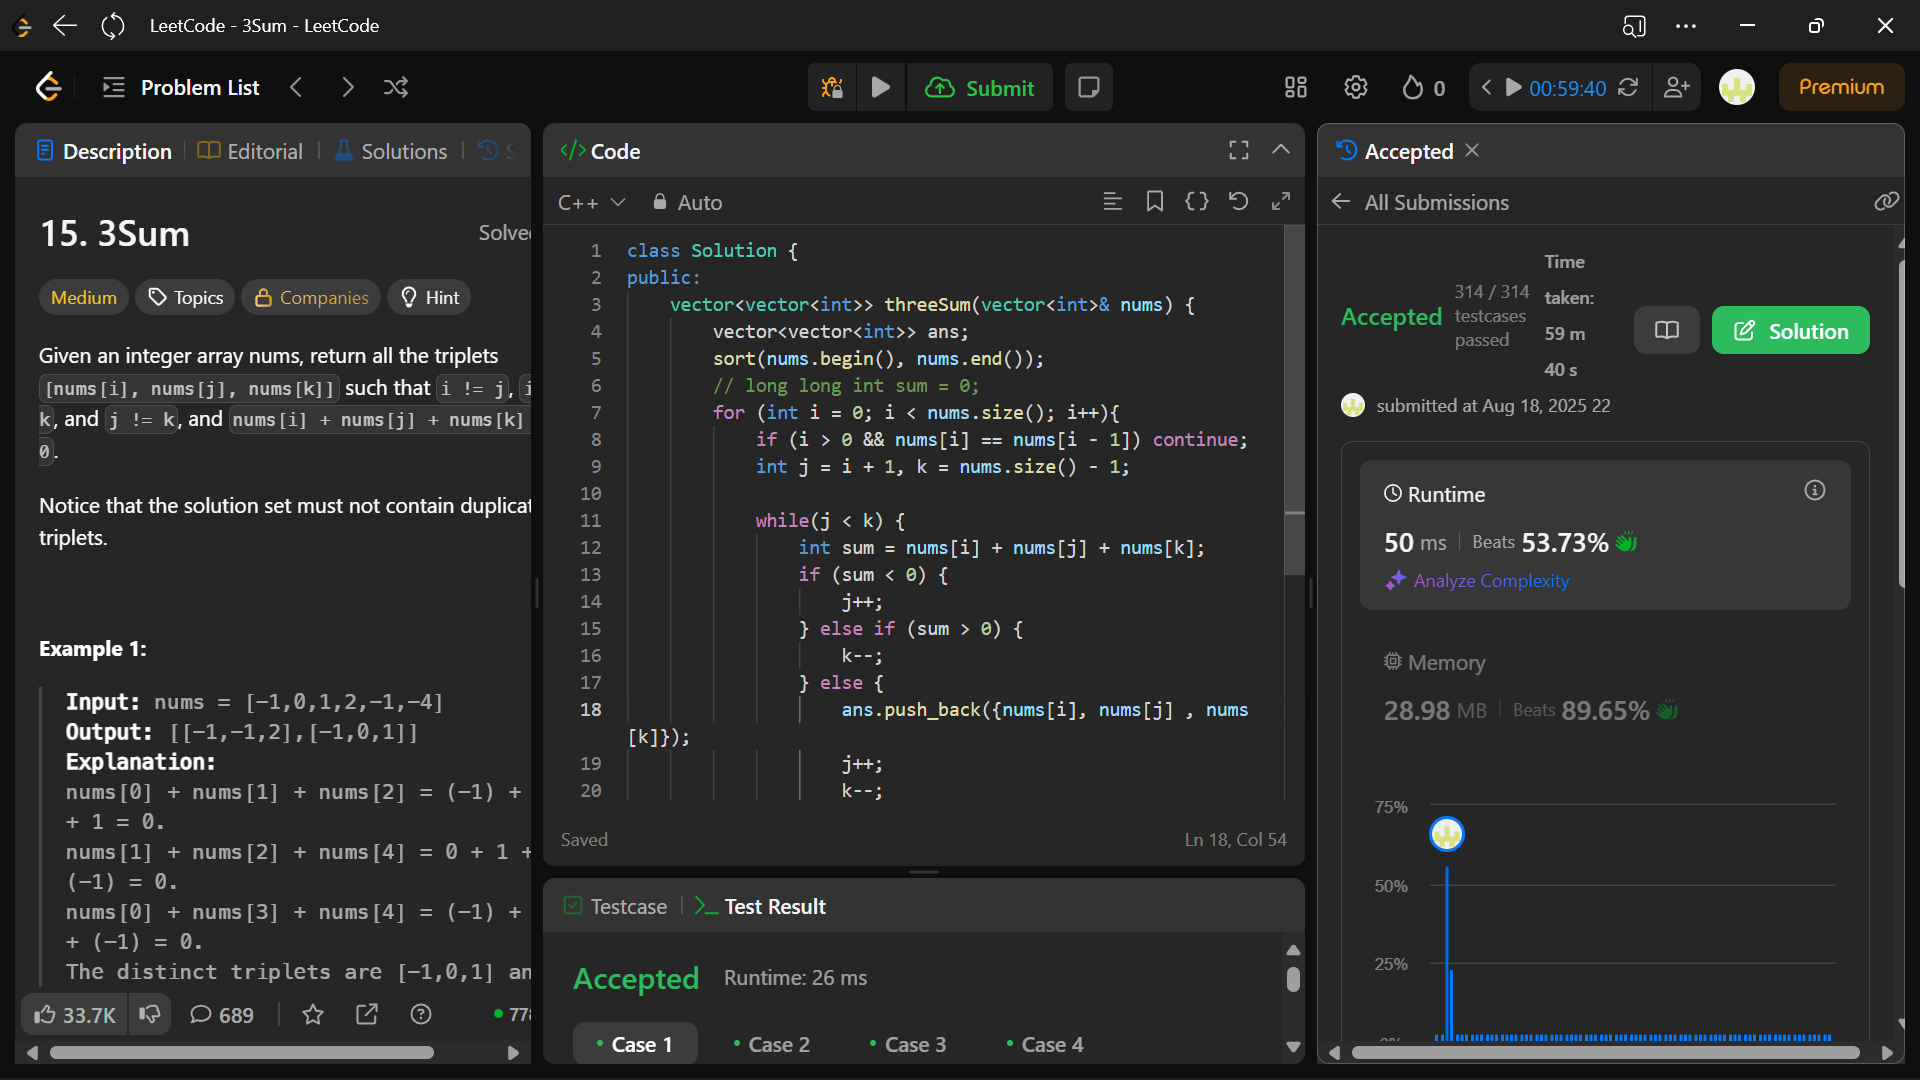
Task: Click the Analyze Complexity link
Action: pos(1490,581)
